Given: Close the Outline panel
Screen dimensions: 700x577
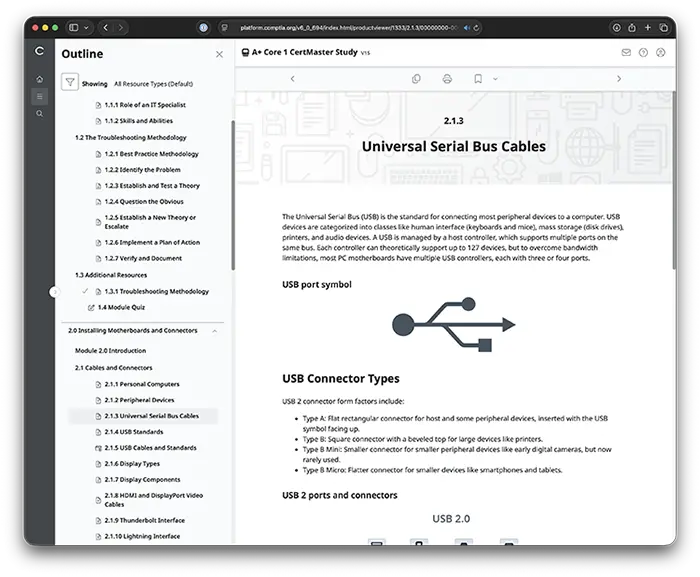Looking at the screenshot, I should (x=219, y=54).
